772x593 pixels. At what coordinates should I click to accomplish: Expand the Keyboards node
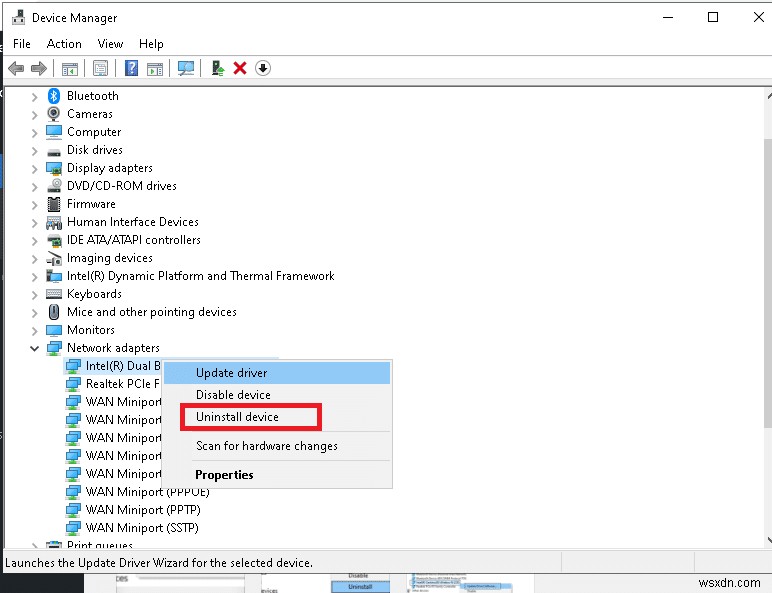34,295
